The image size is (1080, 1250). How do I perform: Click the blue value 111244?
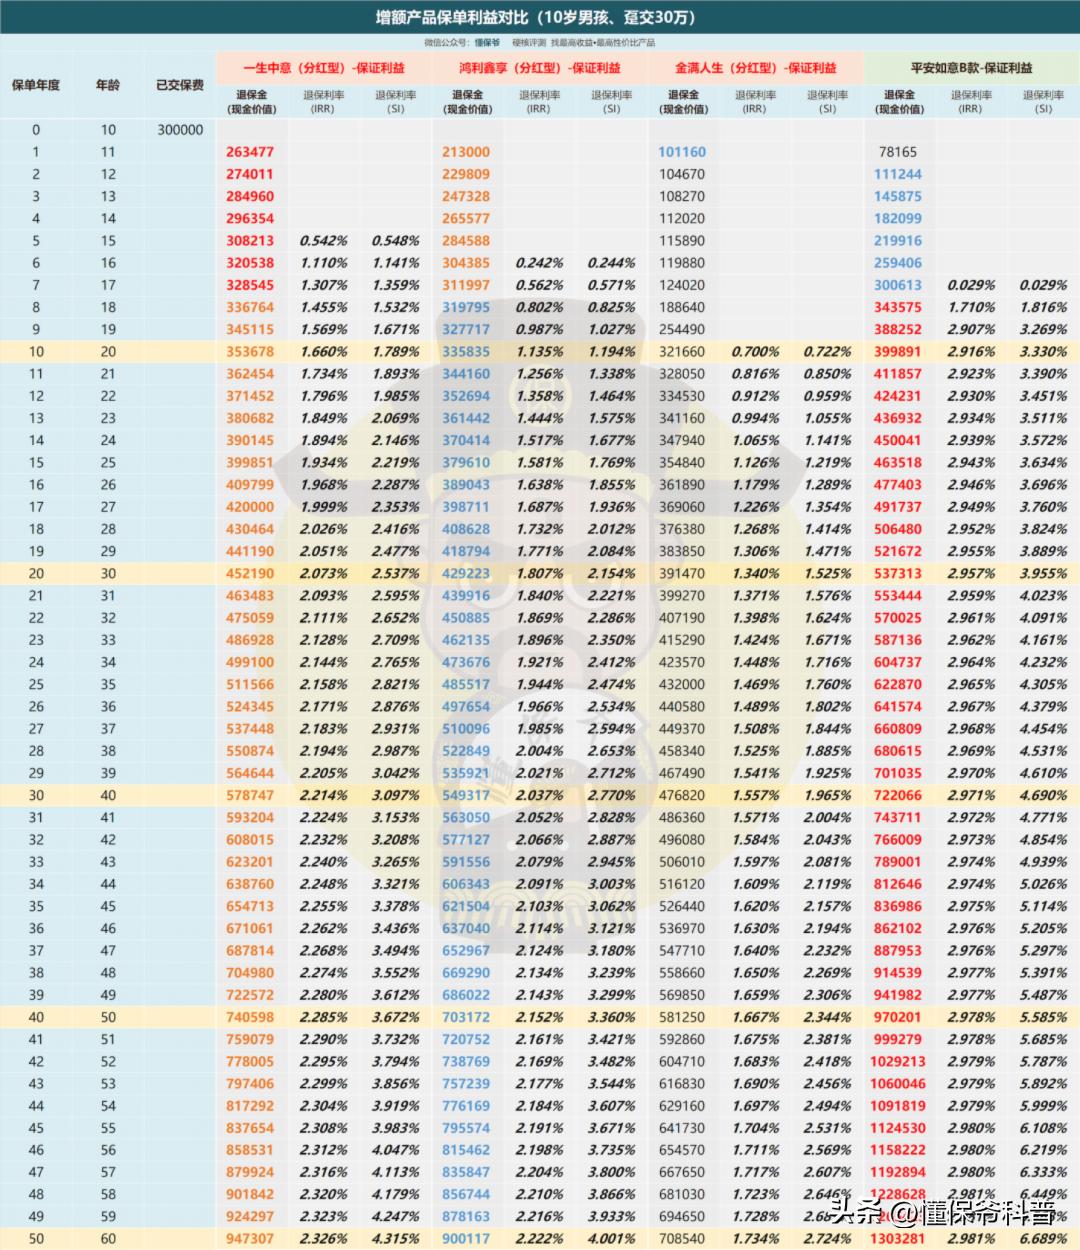tap(898, 174)
